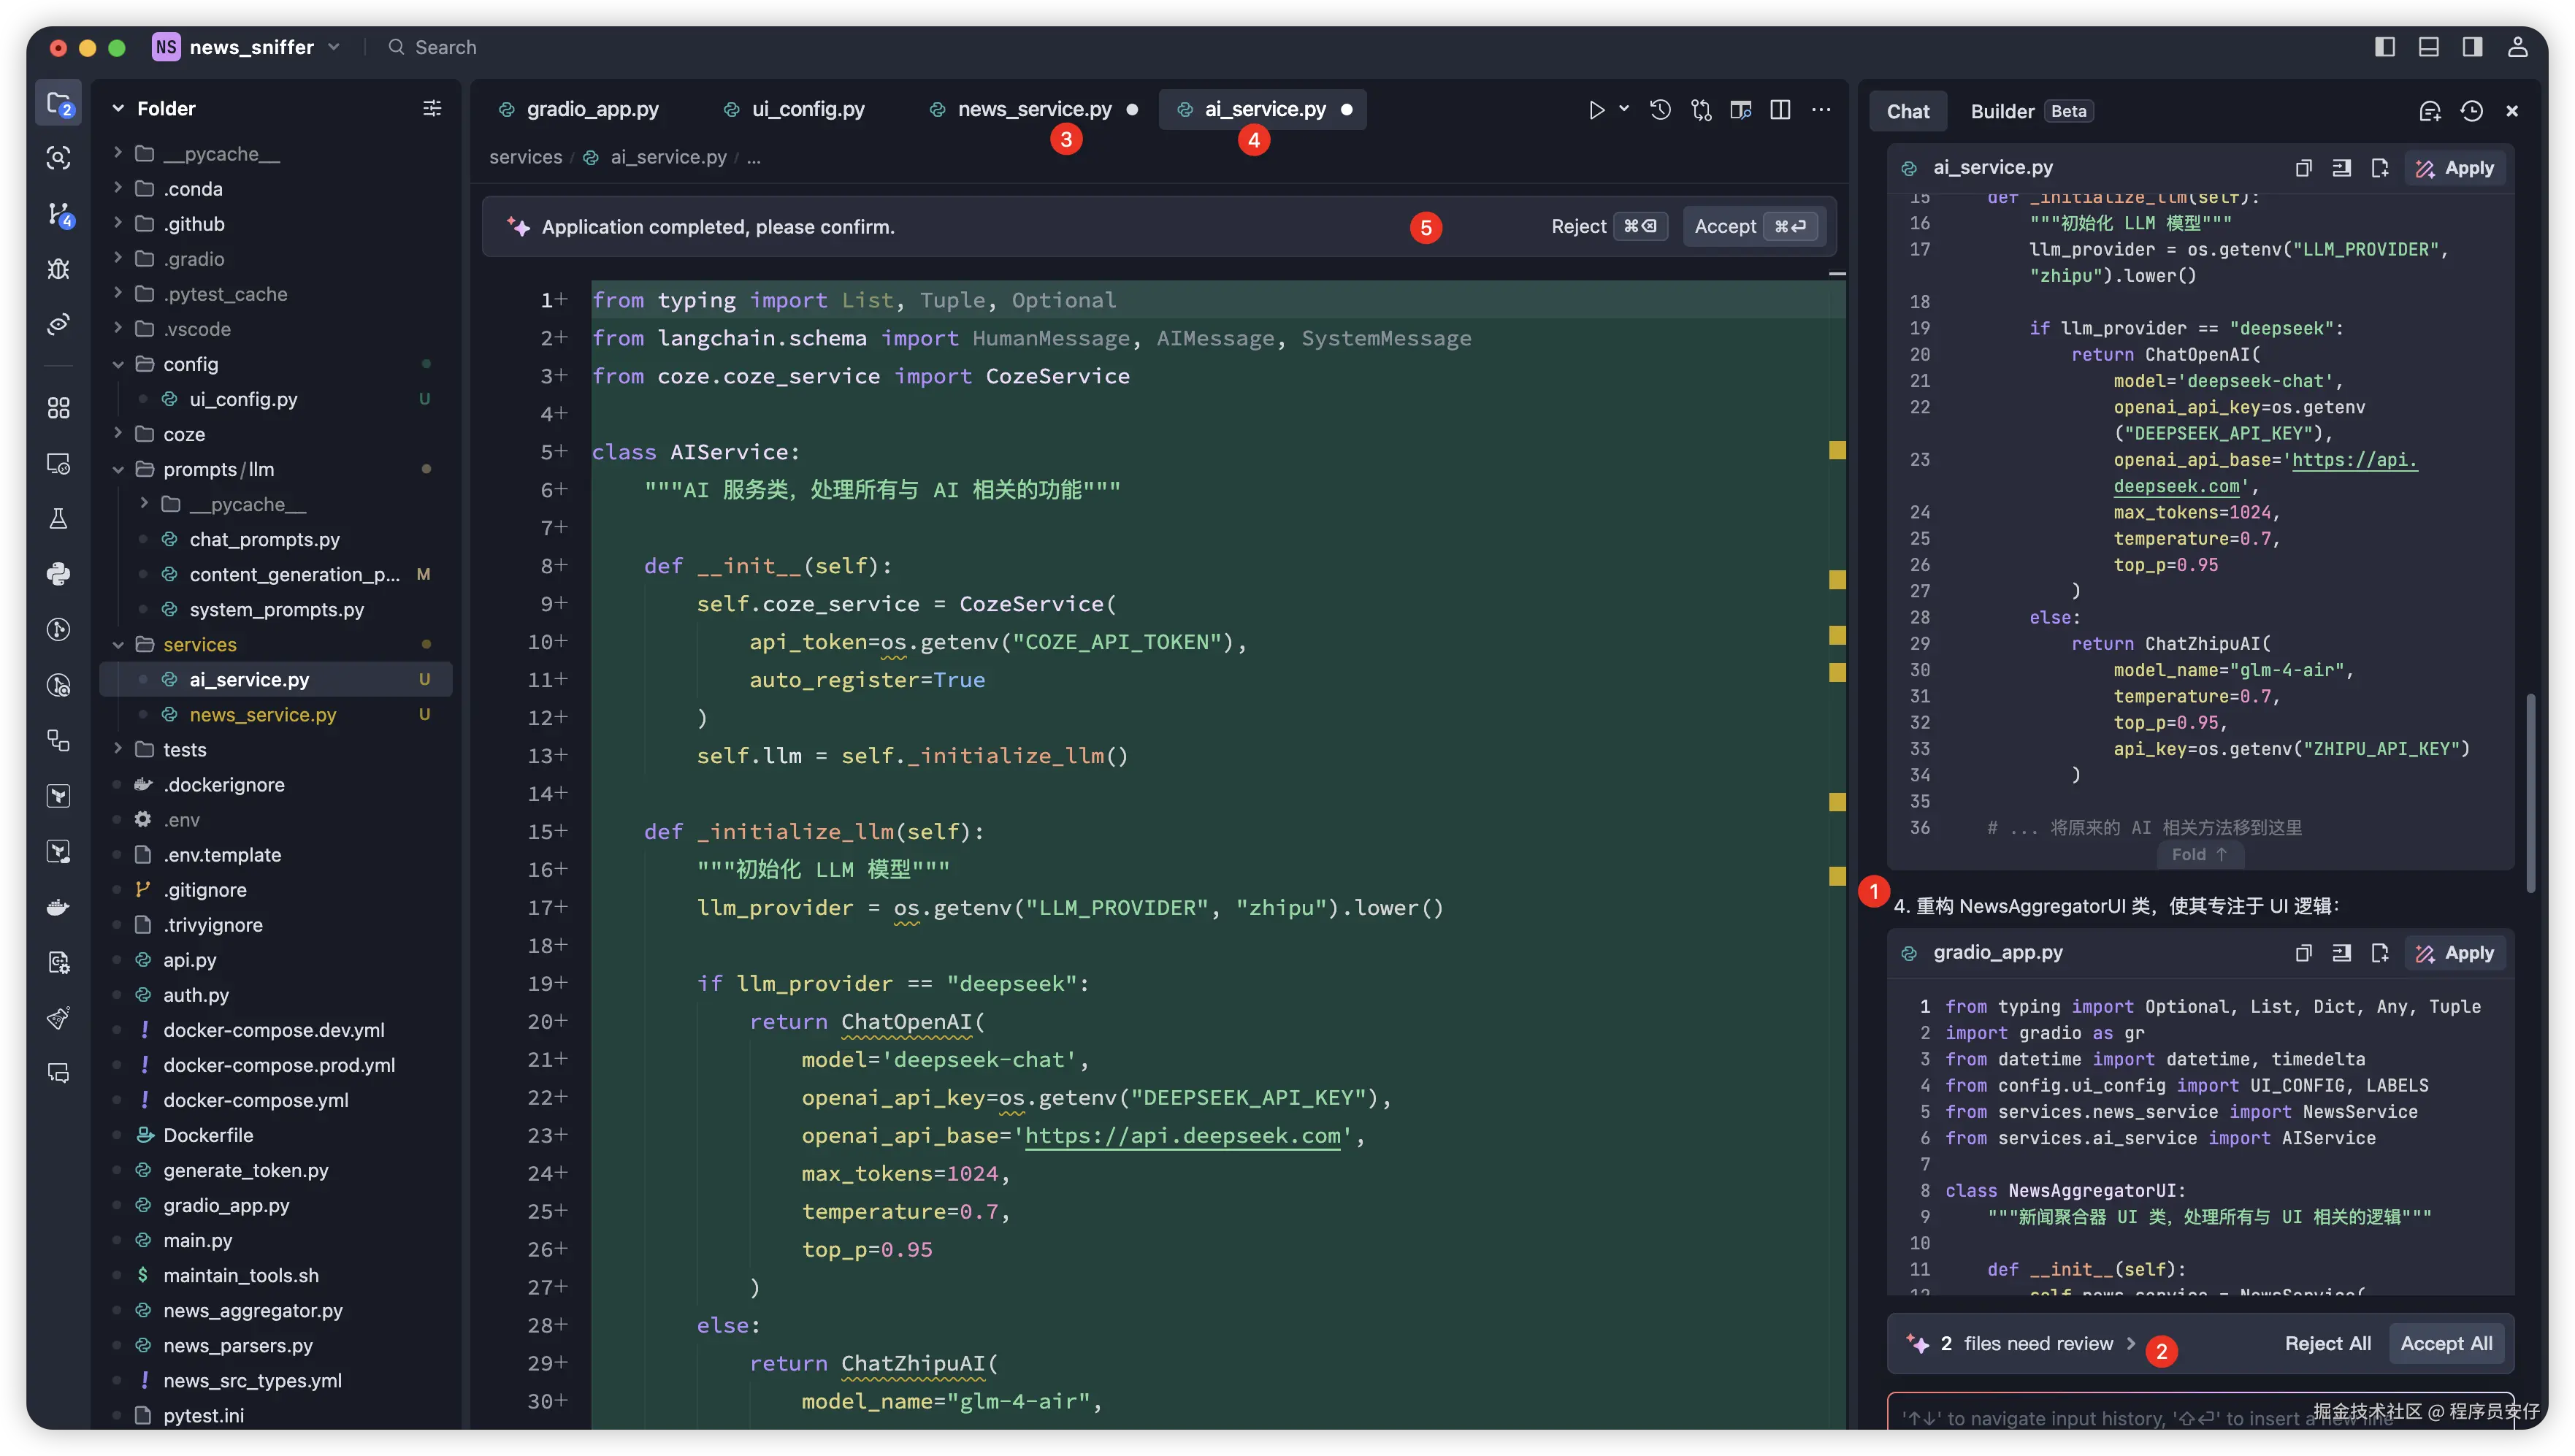2575x1456 pixels.
Task: Click Reject All for reviewed files
Action: [x=2327, y=1343]
